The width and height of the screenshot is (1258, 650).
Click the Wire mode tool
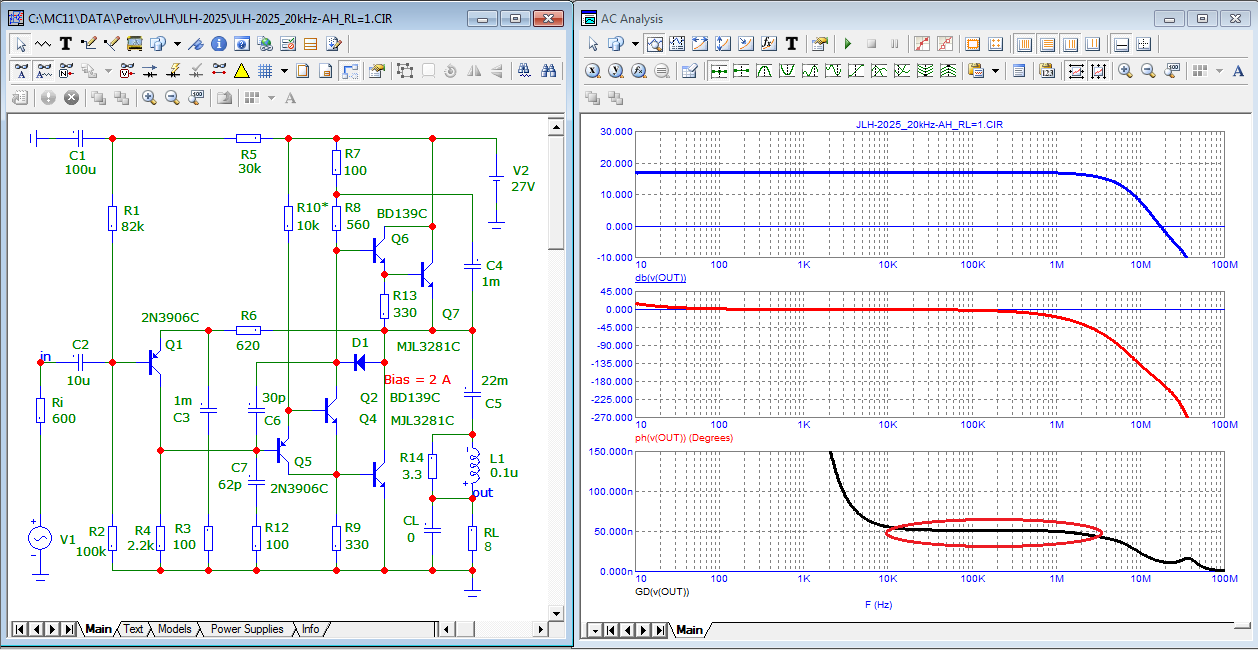88,44
